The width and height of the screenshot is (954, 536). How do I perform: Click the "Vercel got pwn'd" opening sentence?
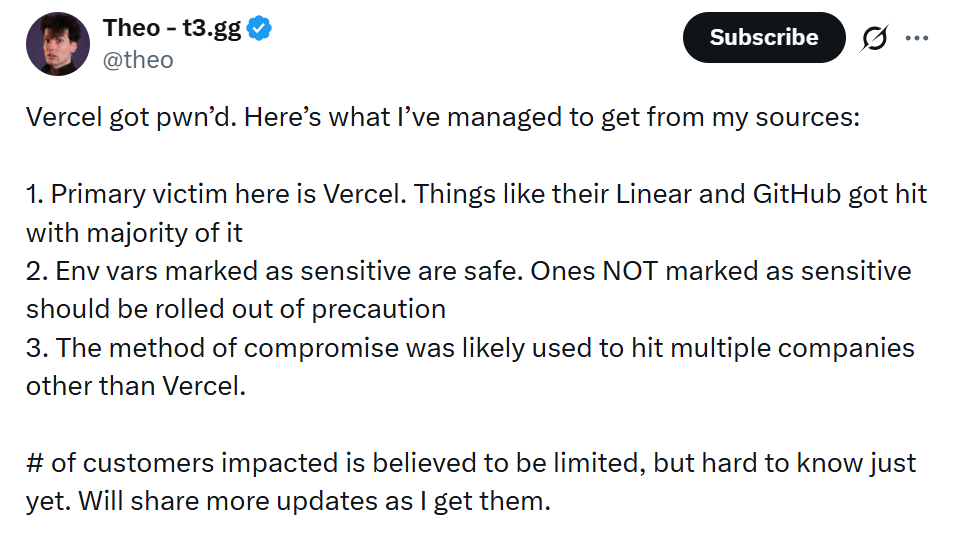(x=129, y=118)
